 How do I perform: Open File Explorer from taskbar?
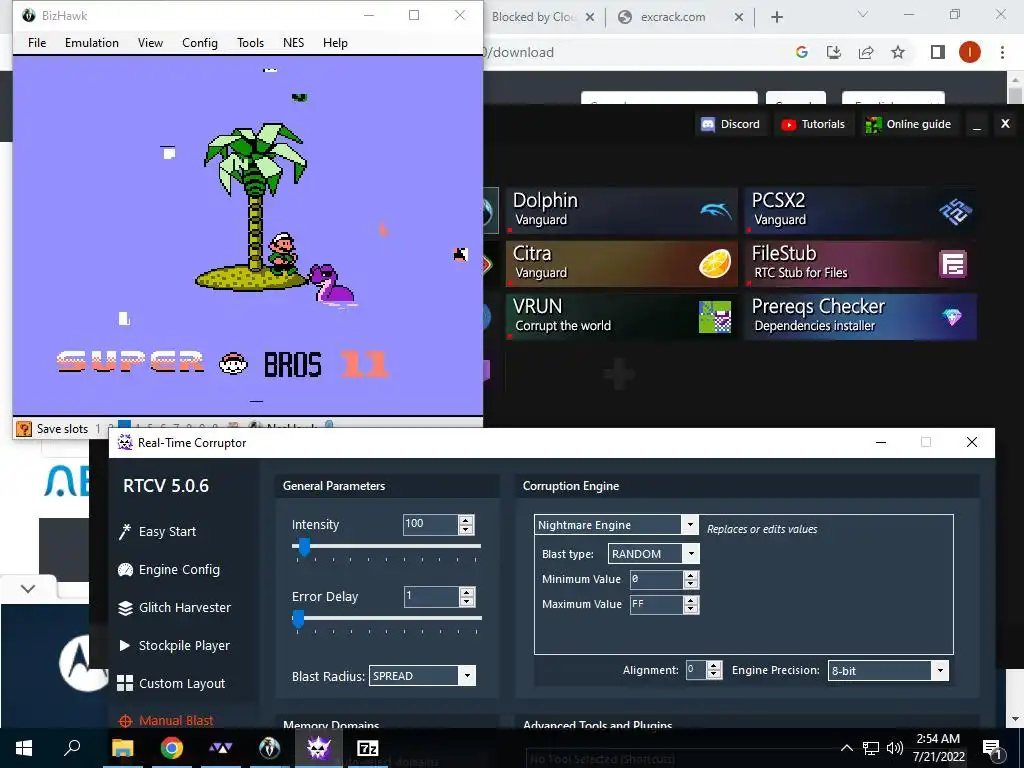(x=122, y=748)
